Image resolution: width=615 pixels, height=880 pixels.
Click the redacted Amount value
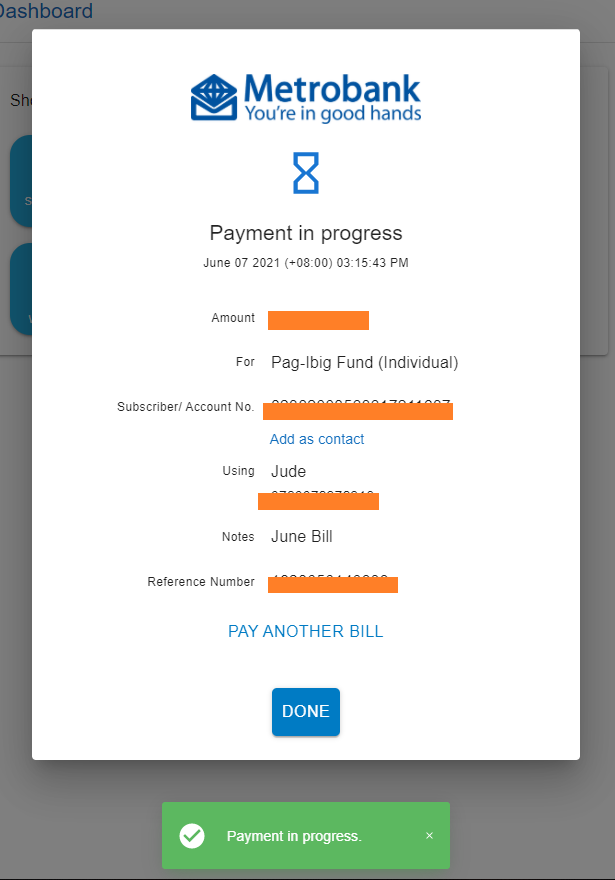tap(318, 320)
